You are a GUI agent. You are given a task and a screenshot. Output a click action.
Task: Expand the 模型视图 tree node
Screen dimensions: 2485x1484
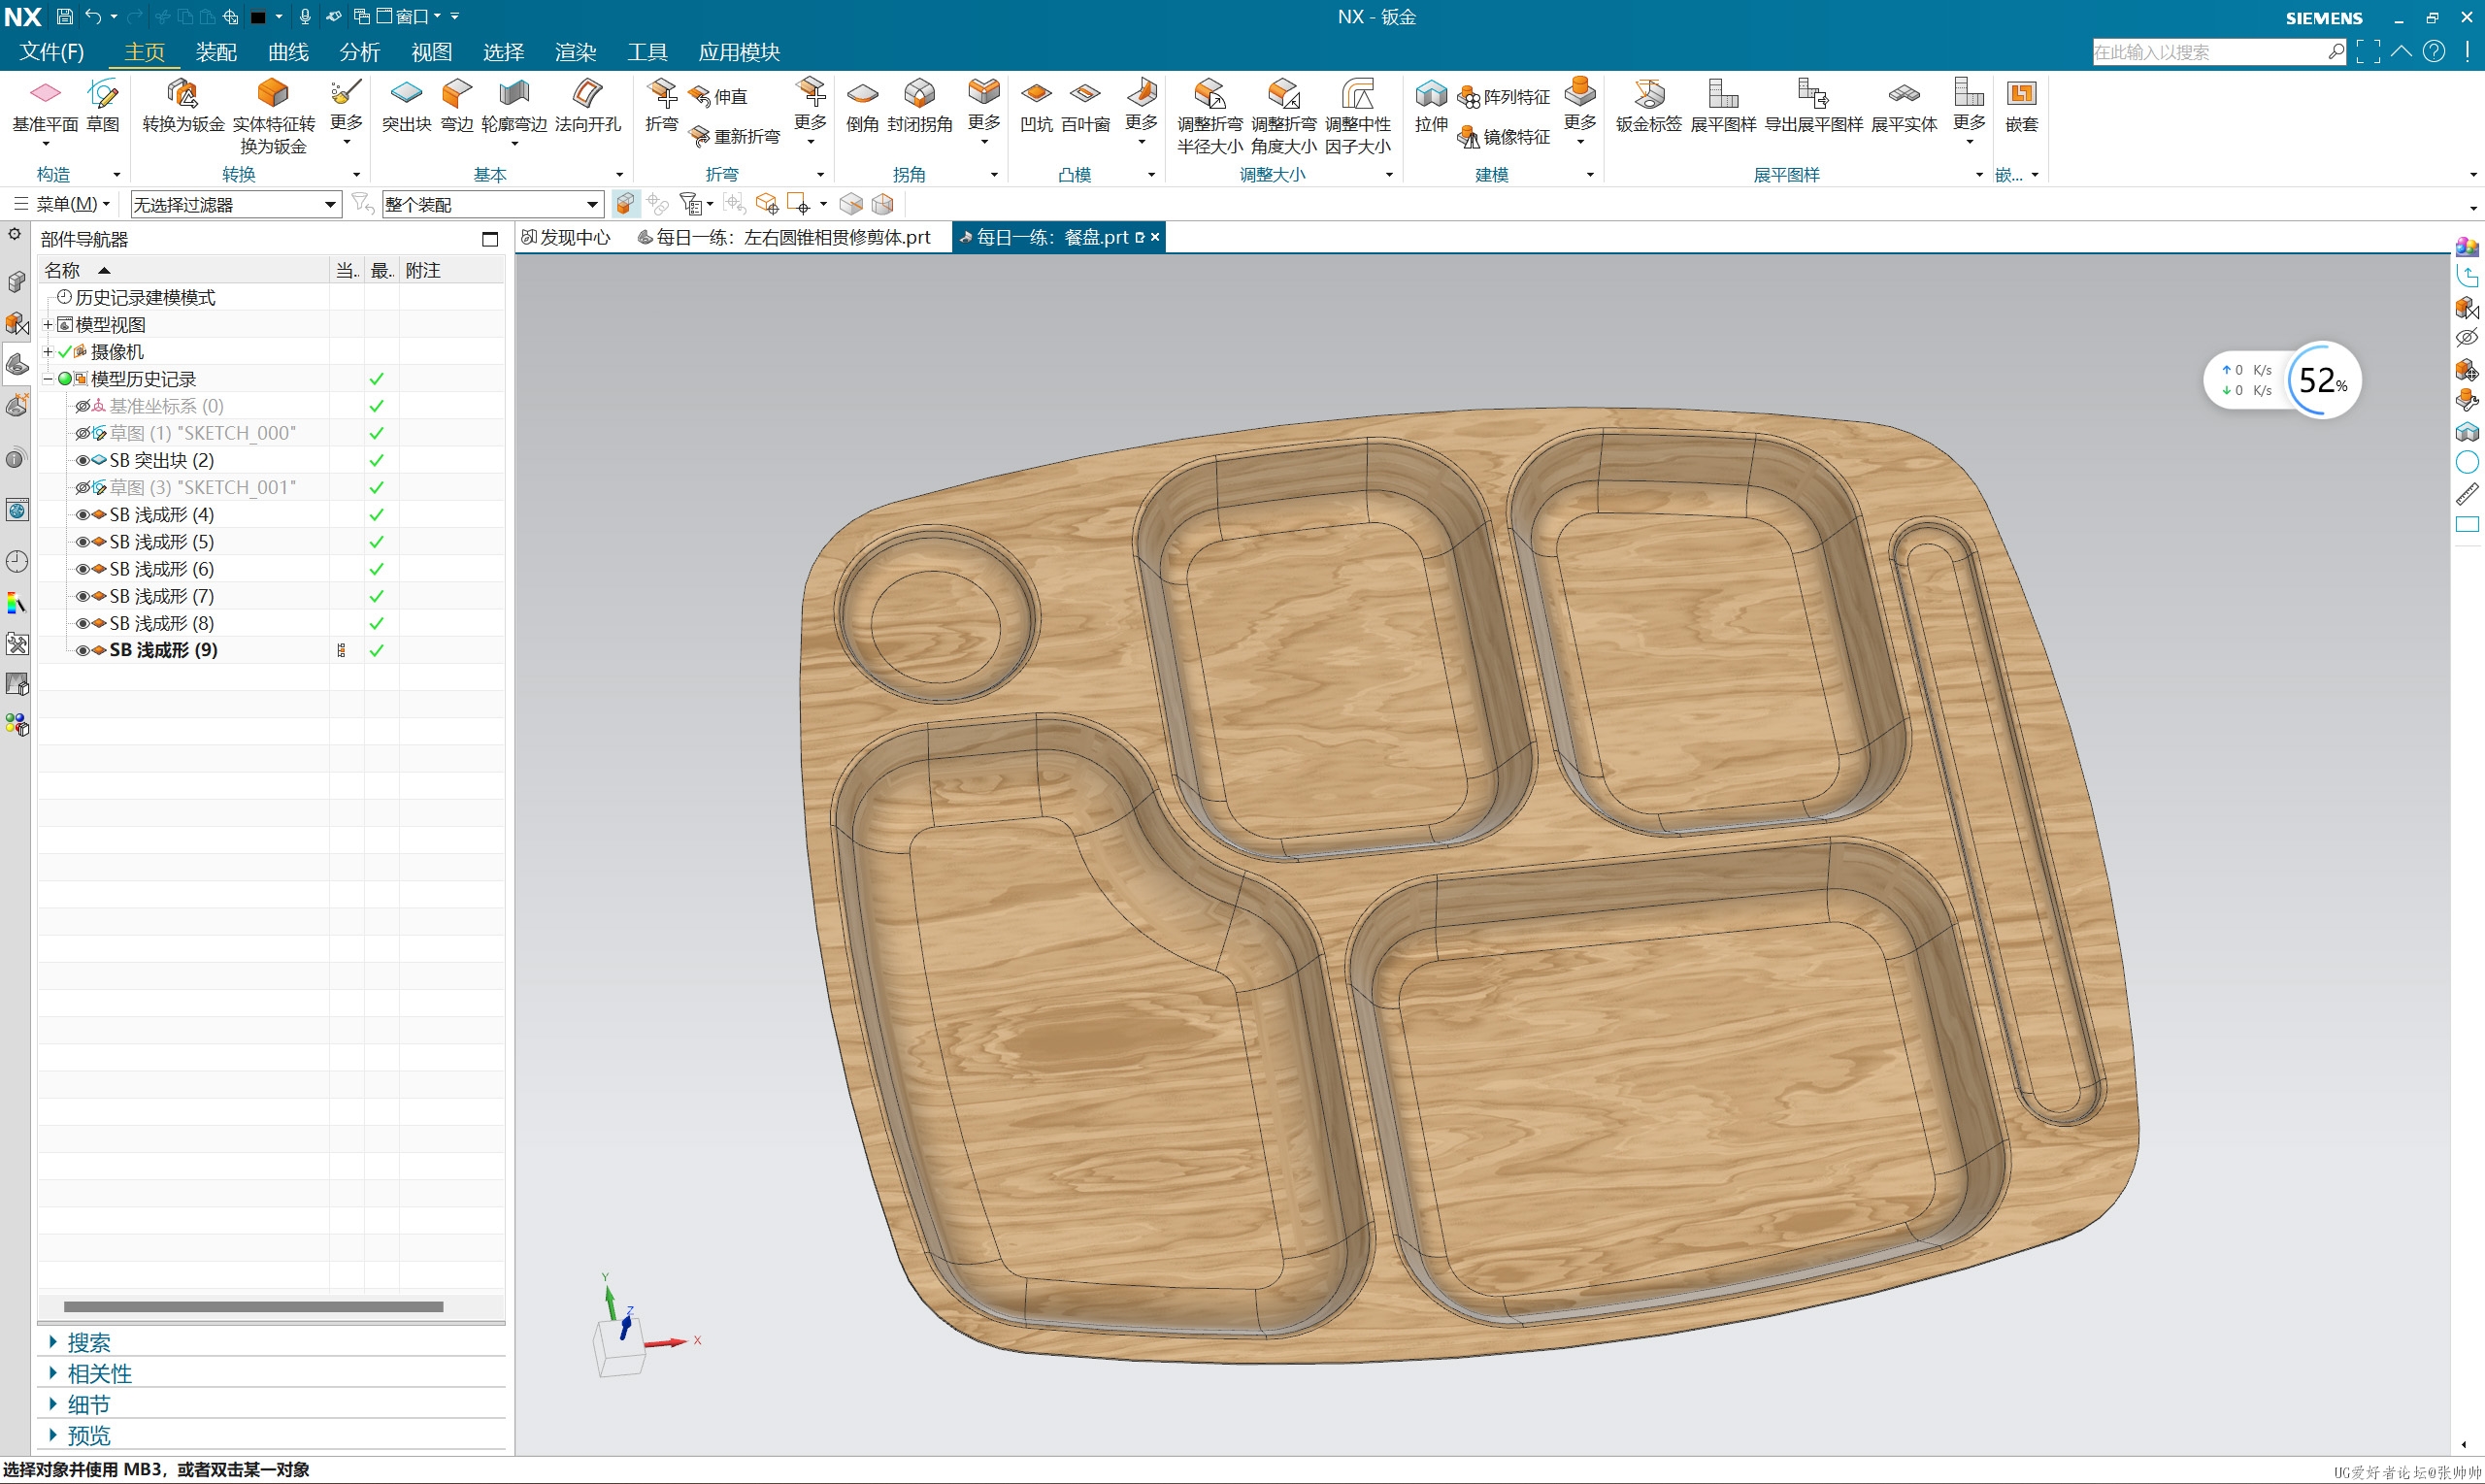[47, 325]
